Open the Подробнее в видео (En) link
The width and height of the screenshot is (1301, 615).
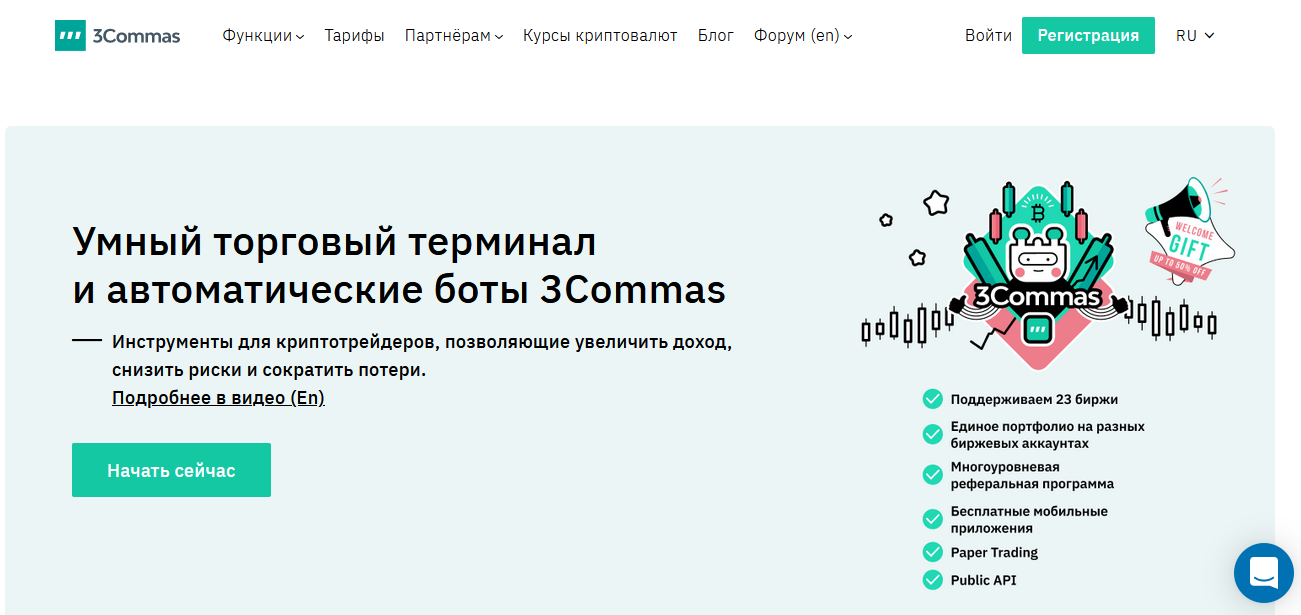(x=218, y=398)
